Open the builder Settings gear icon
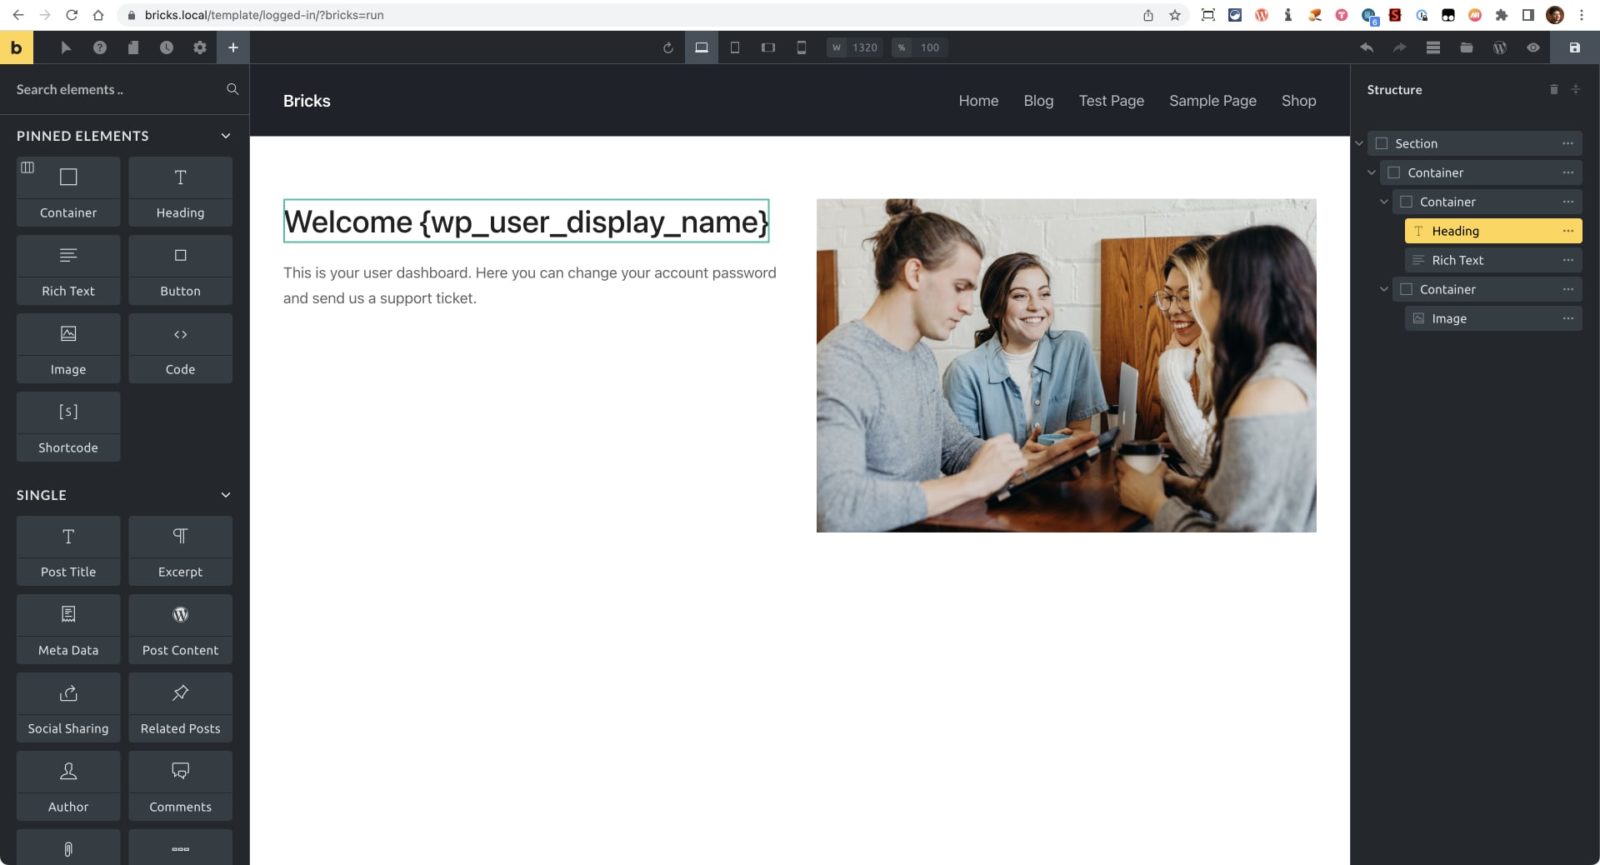Image resolution: width=1600 pixels, height=865 pixels. [x=200, y=48]
